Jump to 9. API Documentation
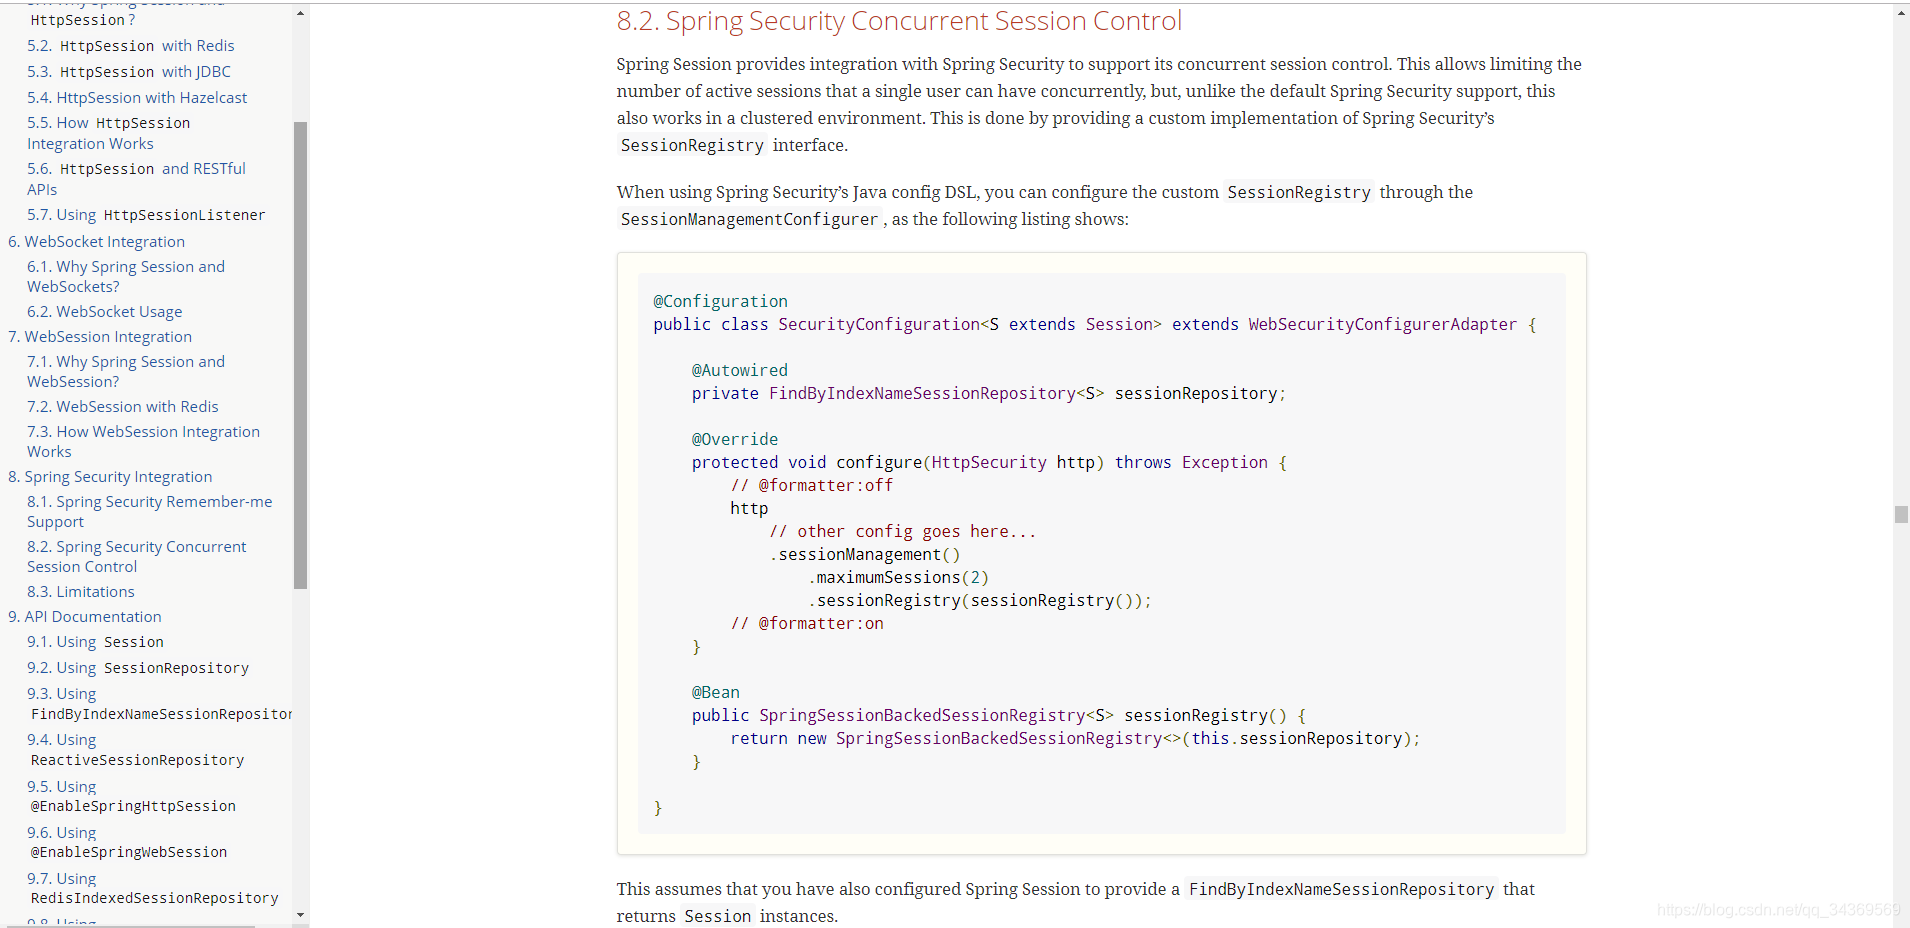 tap(85, 617)
